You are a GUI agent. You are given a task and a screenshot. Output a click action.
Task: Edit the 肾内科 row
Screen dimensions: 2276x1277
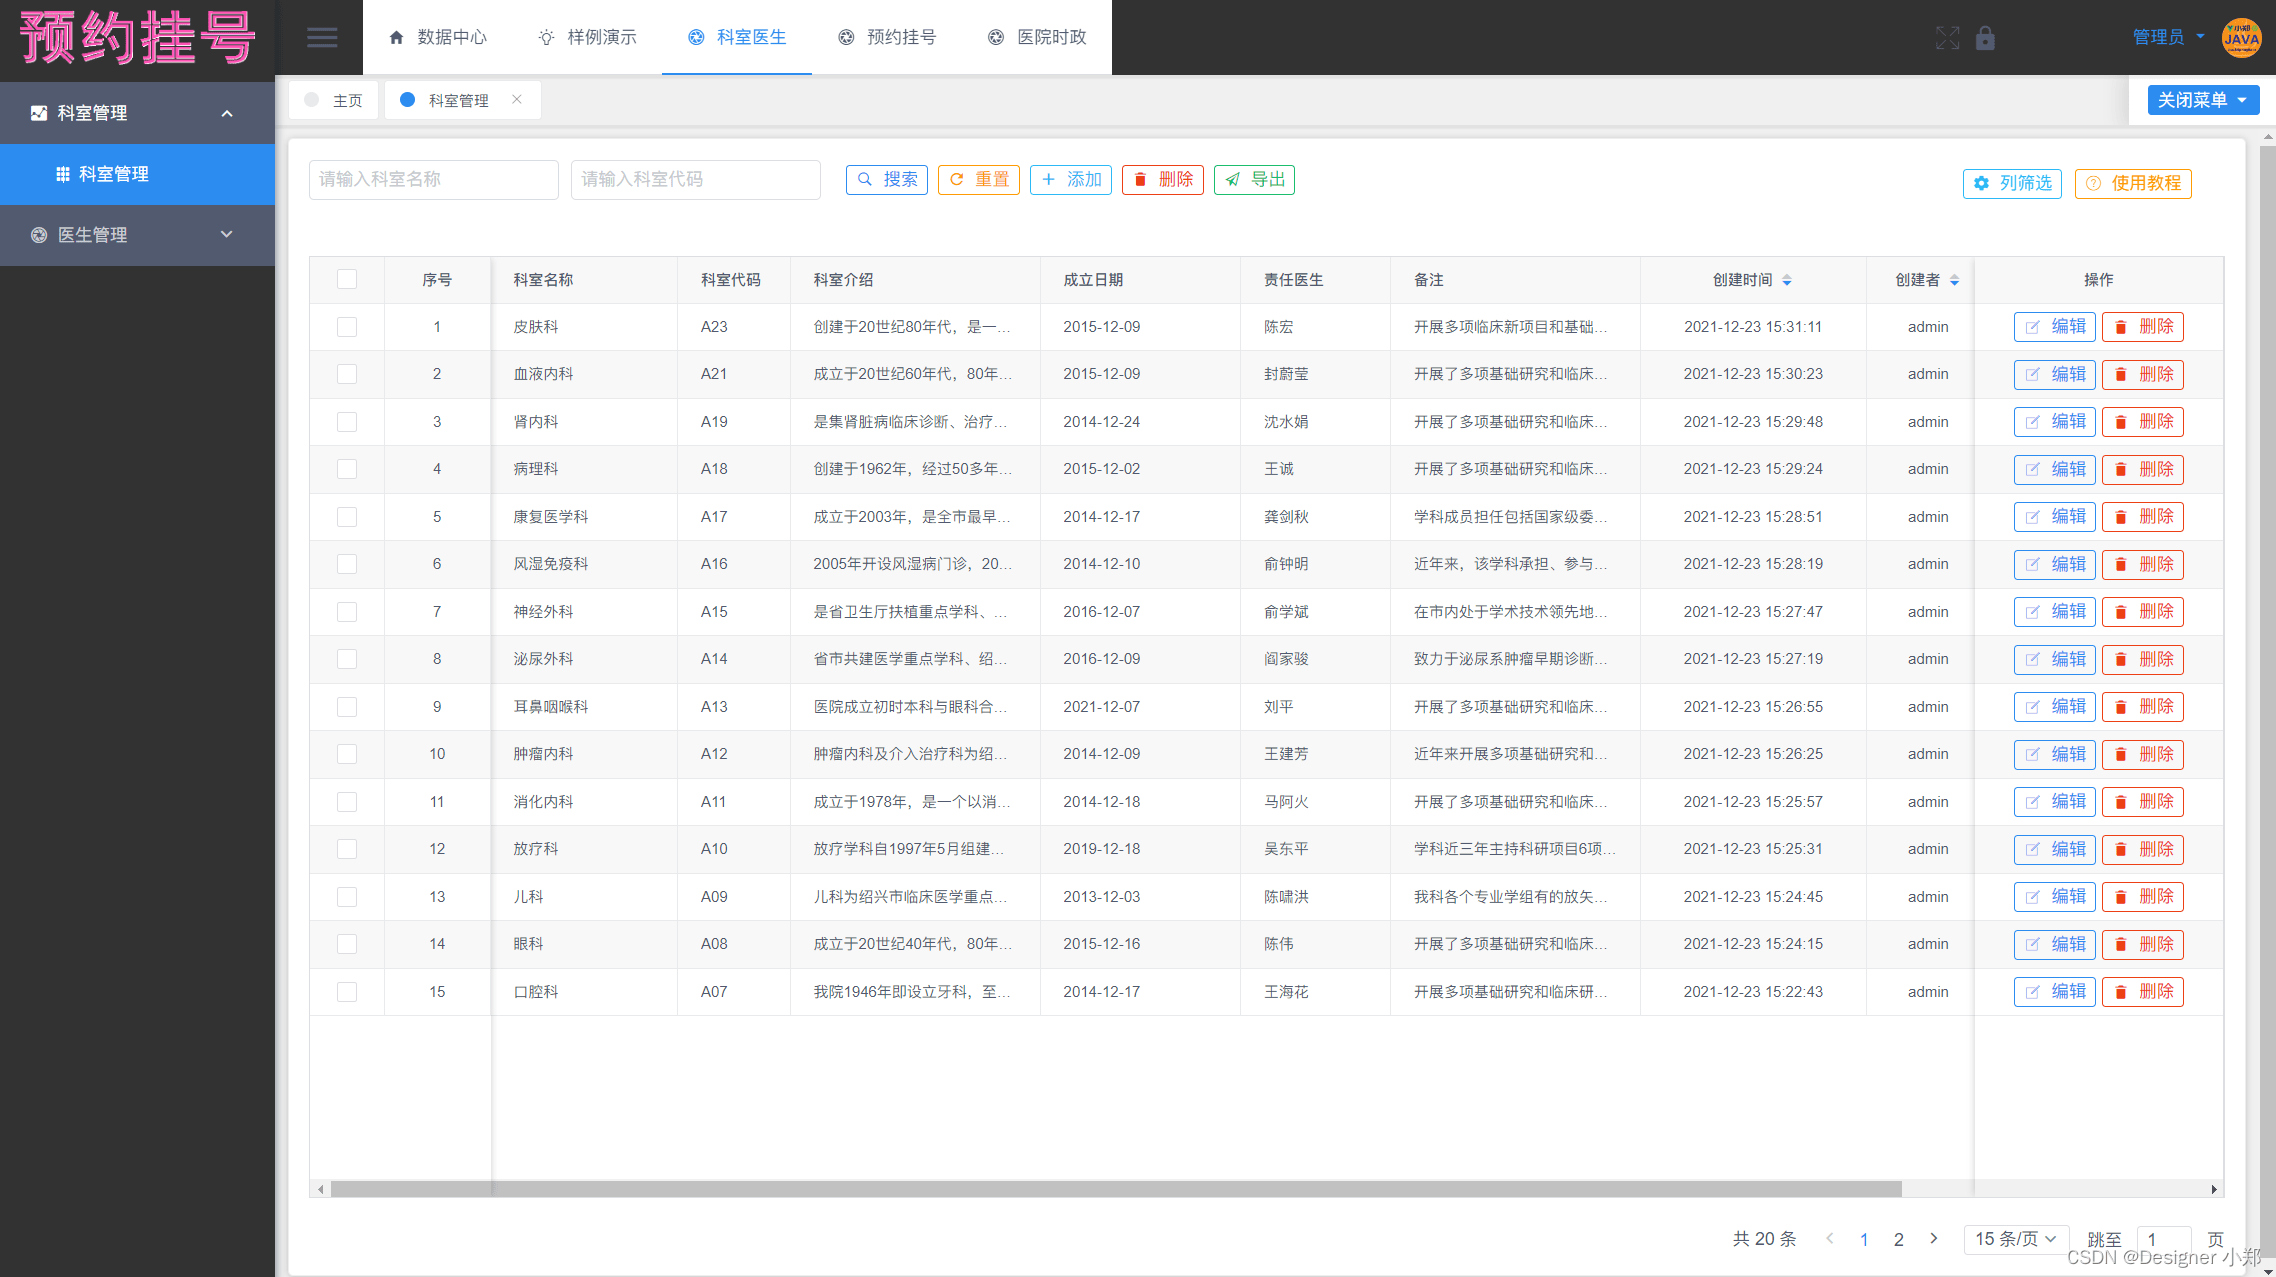coord(2054,422)
